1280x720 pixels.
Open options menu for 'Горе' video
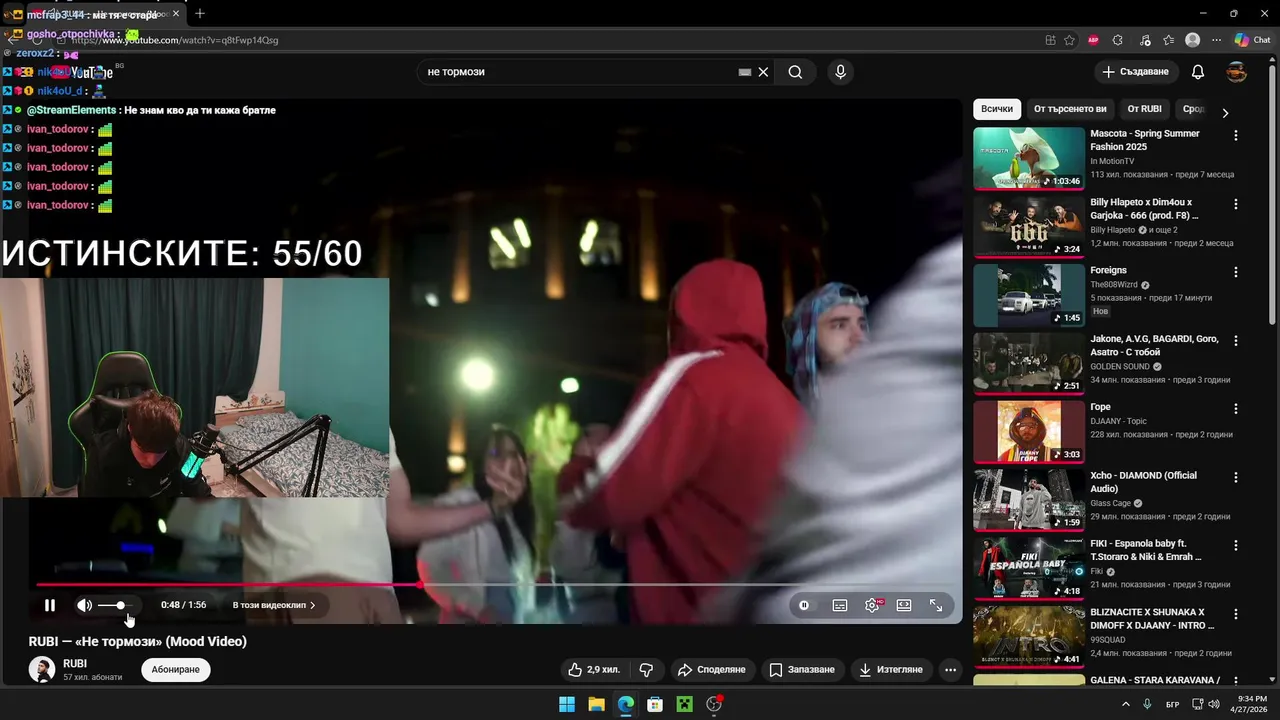1236,409
